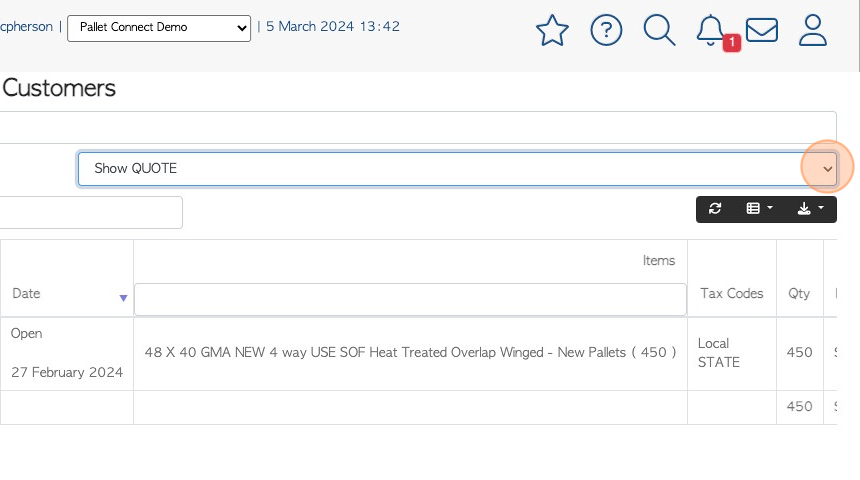Click the Customers page heading

(x=59, y=88)
